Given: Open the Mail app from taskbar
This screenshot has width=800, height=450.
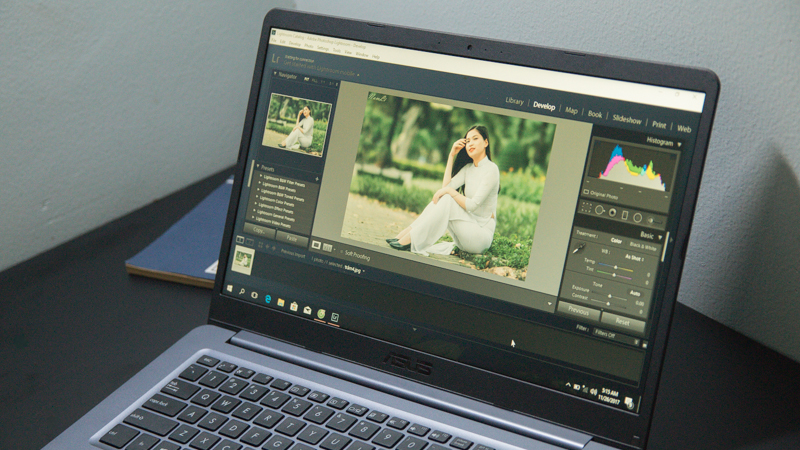Looking at the screenshot, I should tap(307, 310).
